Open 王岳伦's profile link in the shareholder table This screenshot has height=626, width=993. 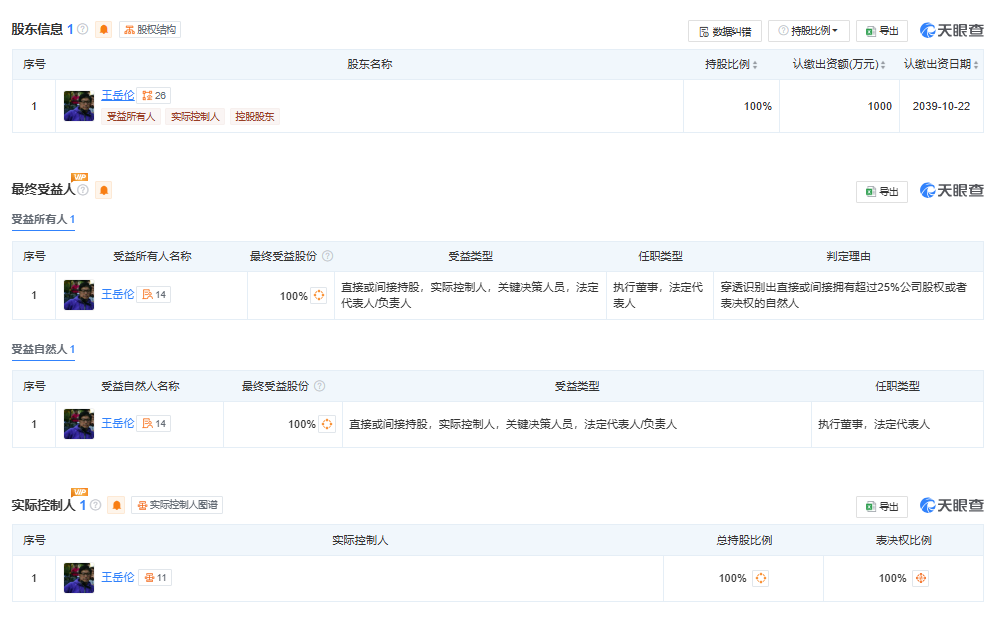coord(117,96)
